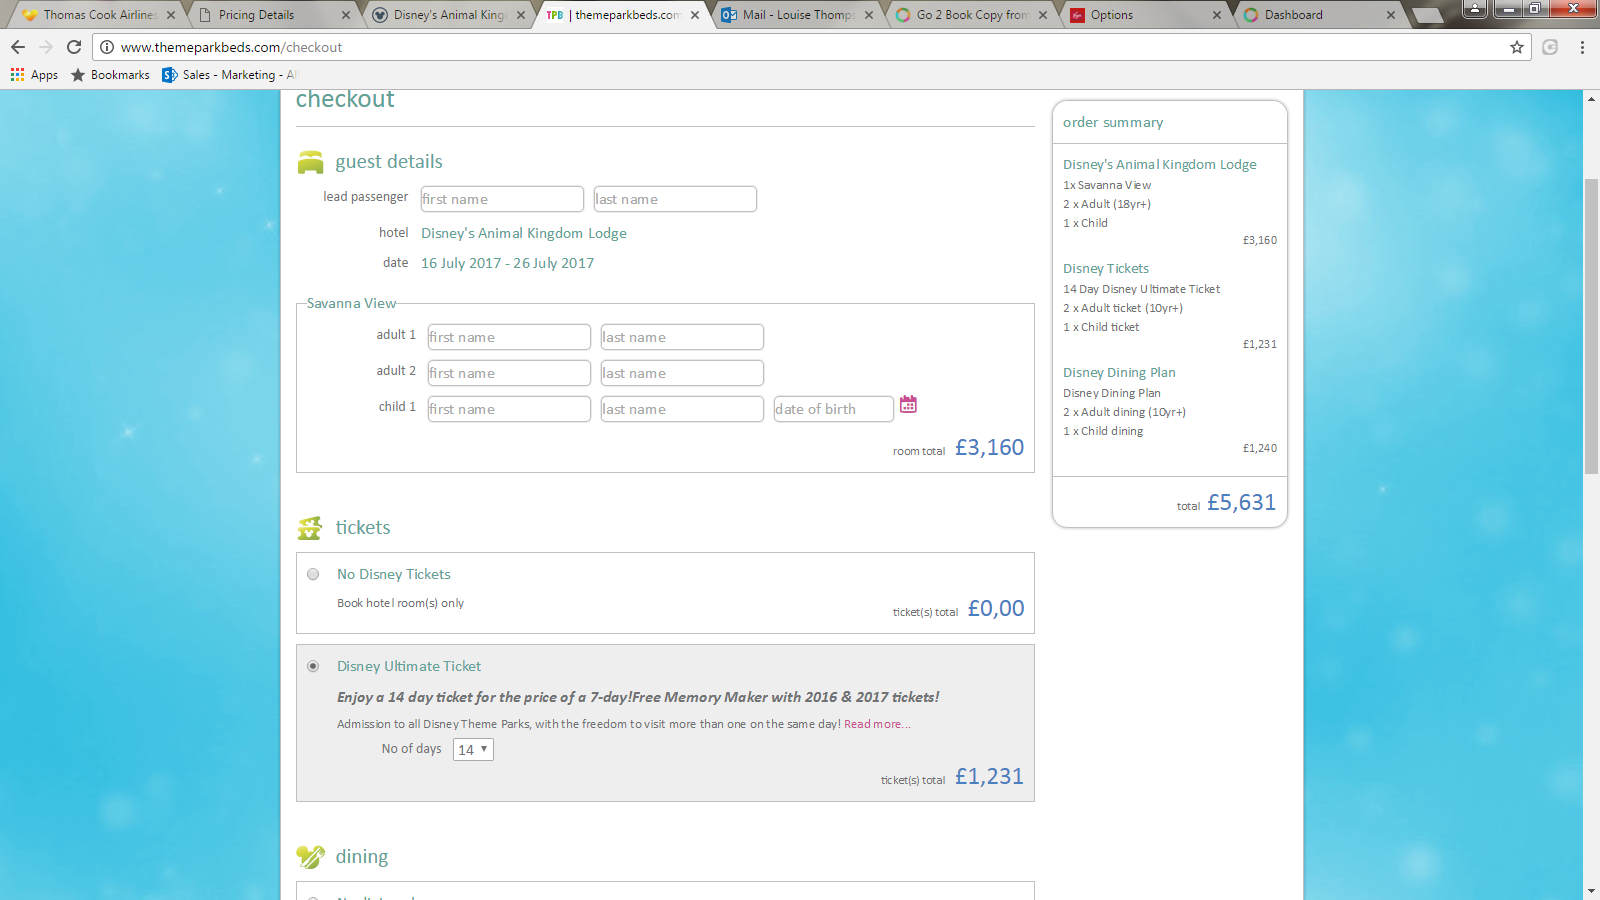Image resolution: width=1600 pixels, height=900 pixels.
Task: Click the page scrollbar down arrow
Action: point(1591,891)
